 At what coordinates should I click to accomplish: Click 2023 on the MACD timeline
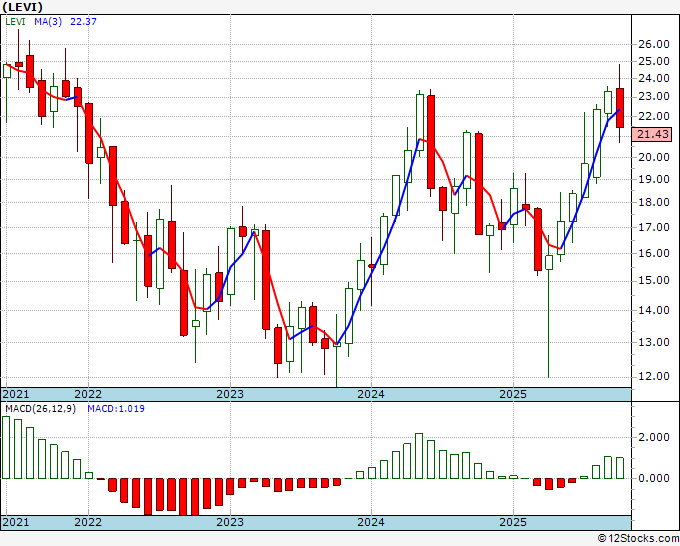coord(230,522)
